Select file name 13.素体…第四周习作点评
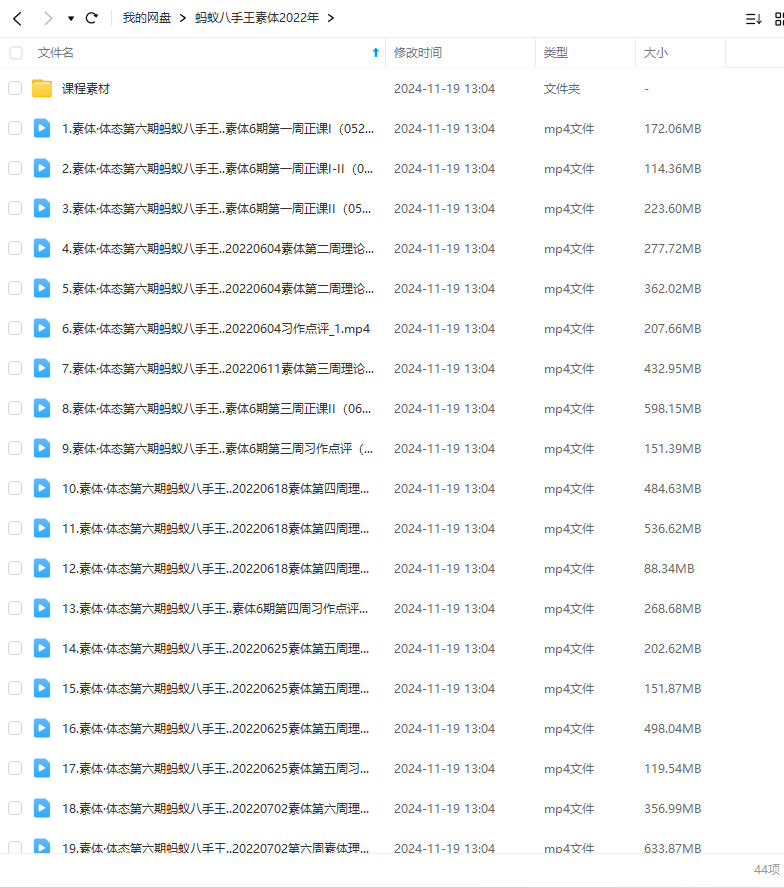The image size is (784, 888). click(x=215, y=609)
